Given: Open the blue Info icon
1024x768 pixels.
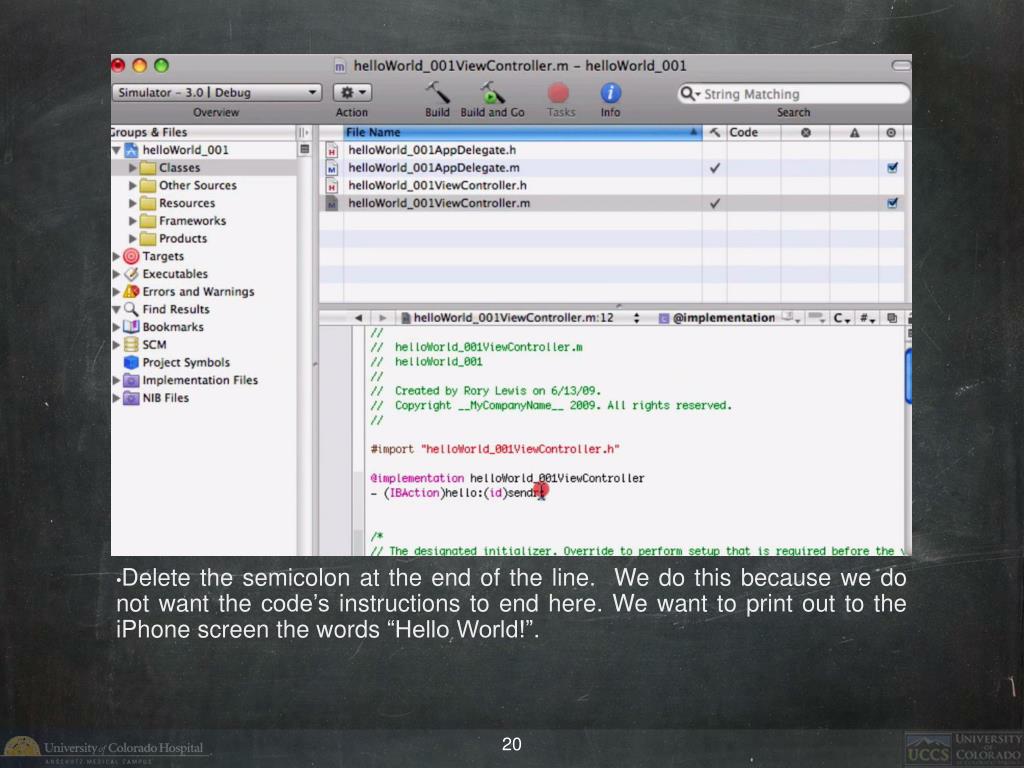Looking at the screenshot, I should pos(610,93).
